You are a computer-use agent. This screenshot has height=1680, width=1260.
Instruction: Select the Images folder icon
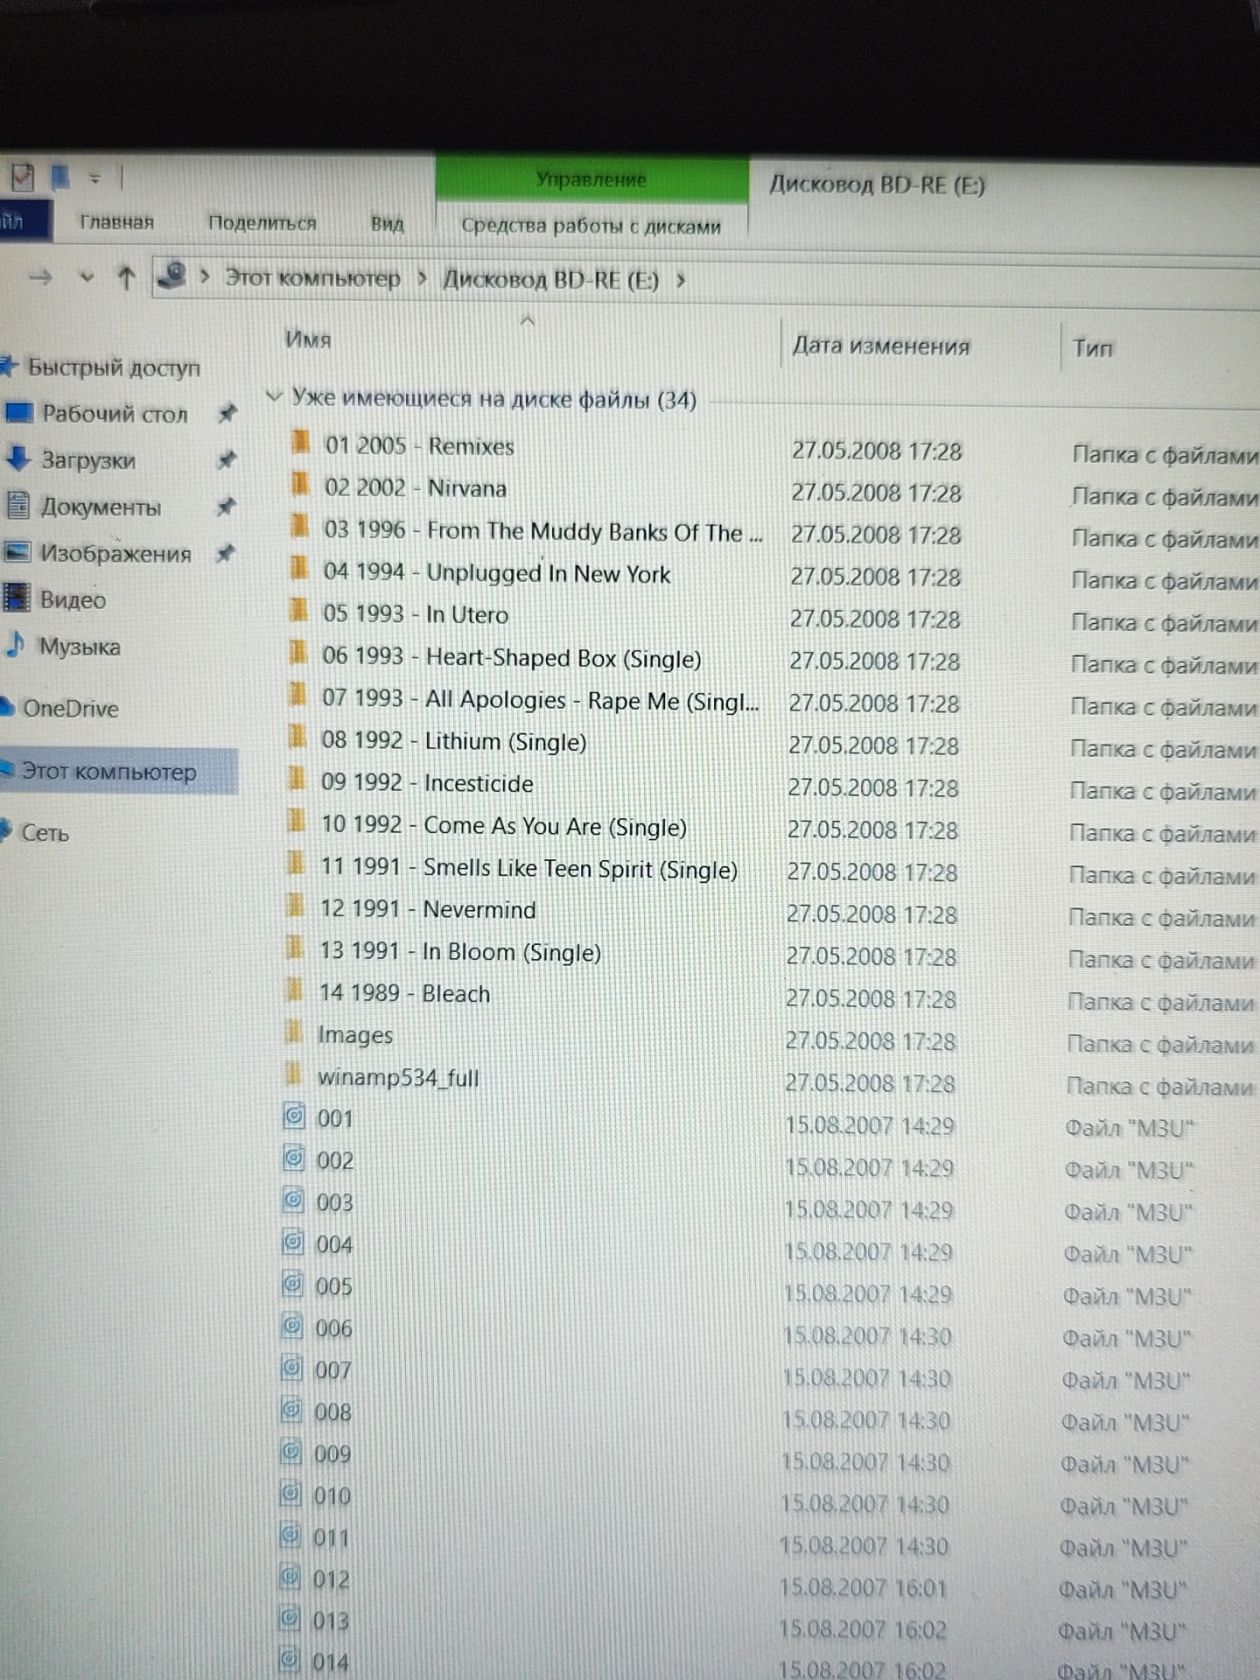point(294,1032)
